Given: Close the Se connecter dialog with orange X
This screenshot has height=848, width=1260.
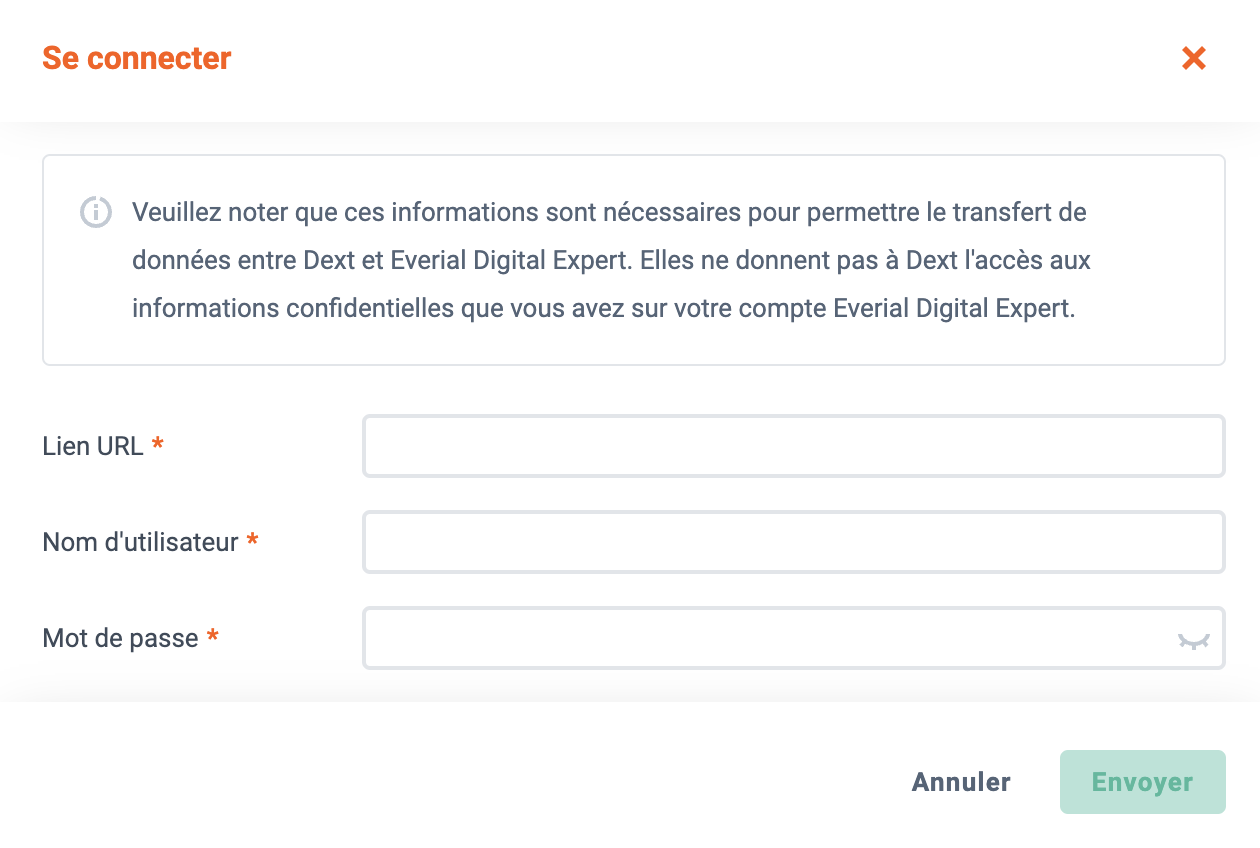Looking at the screenshot, I should point(1193,58).
